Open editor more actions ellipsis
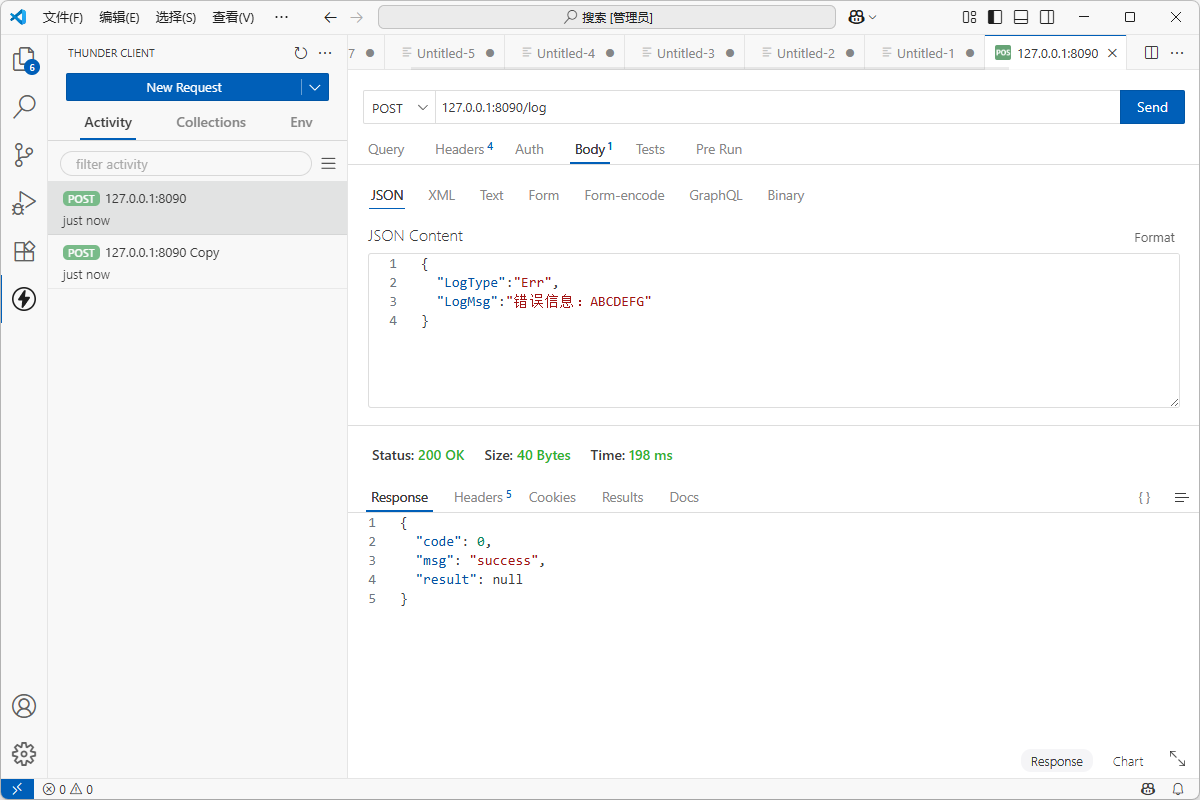1200x800 pixels. pos(1177,53)
